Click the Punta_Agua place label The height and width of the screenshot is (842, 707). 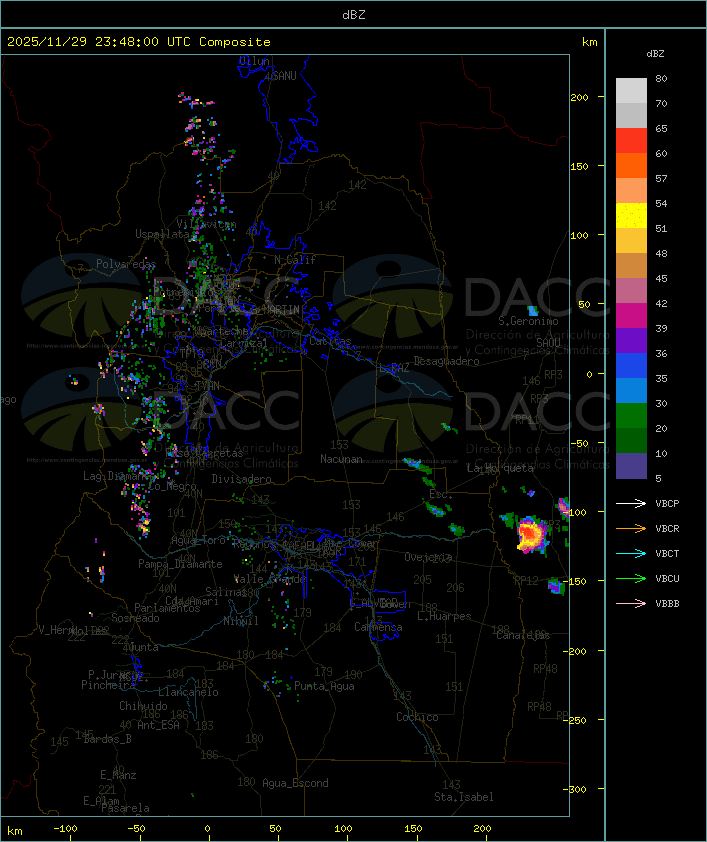(324, 686)
